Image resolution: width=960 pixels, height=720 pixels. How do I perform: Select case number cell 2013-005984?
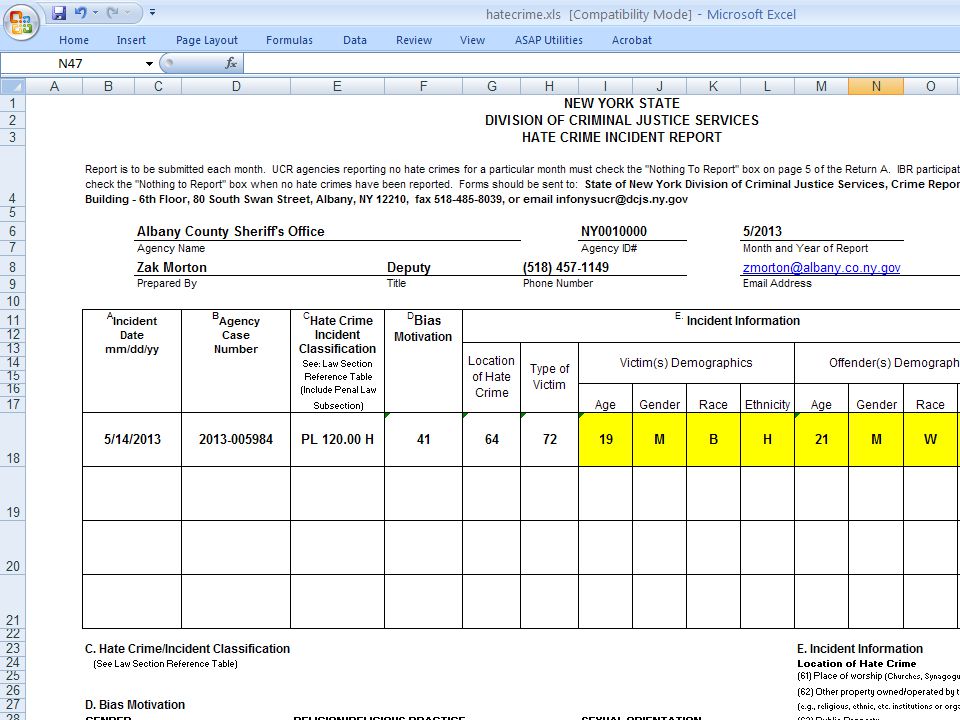point(236,440)
